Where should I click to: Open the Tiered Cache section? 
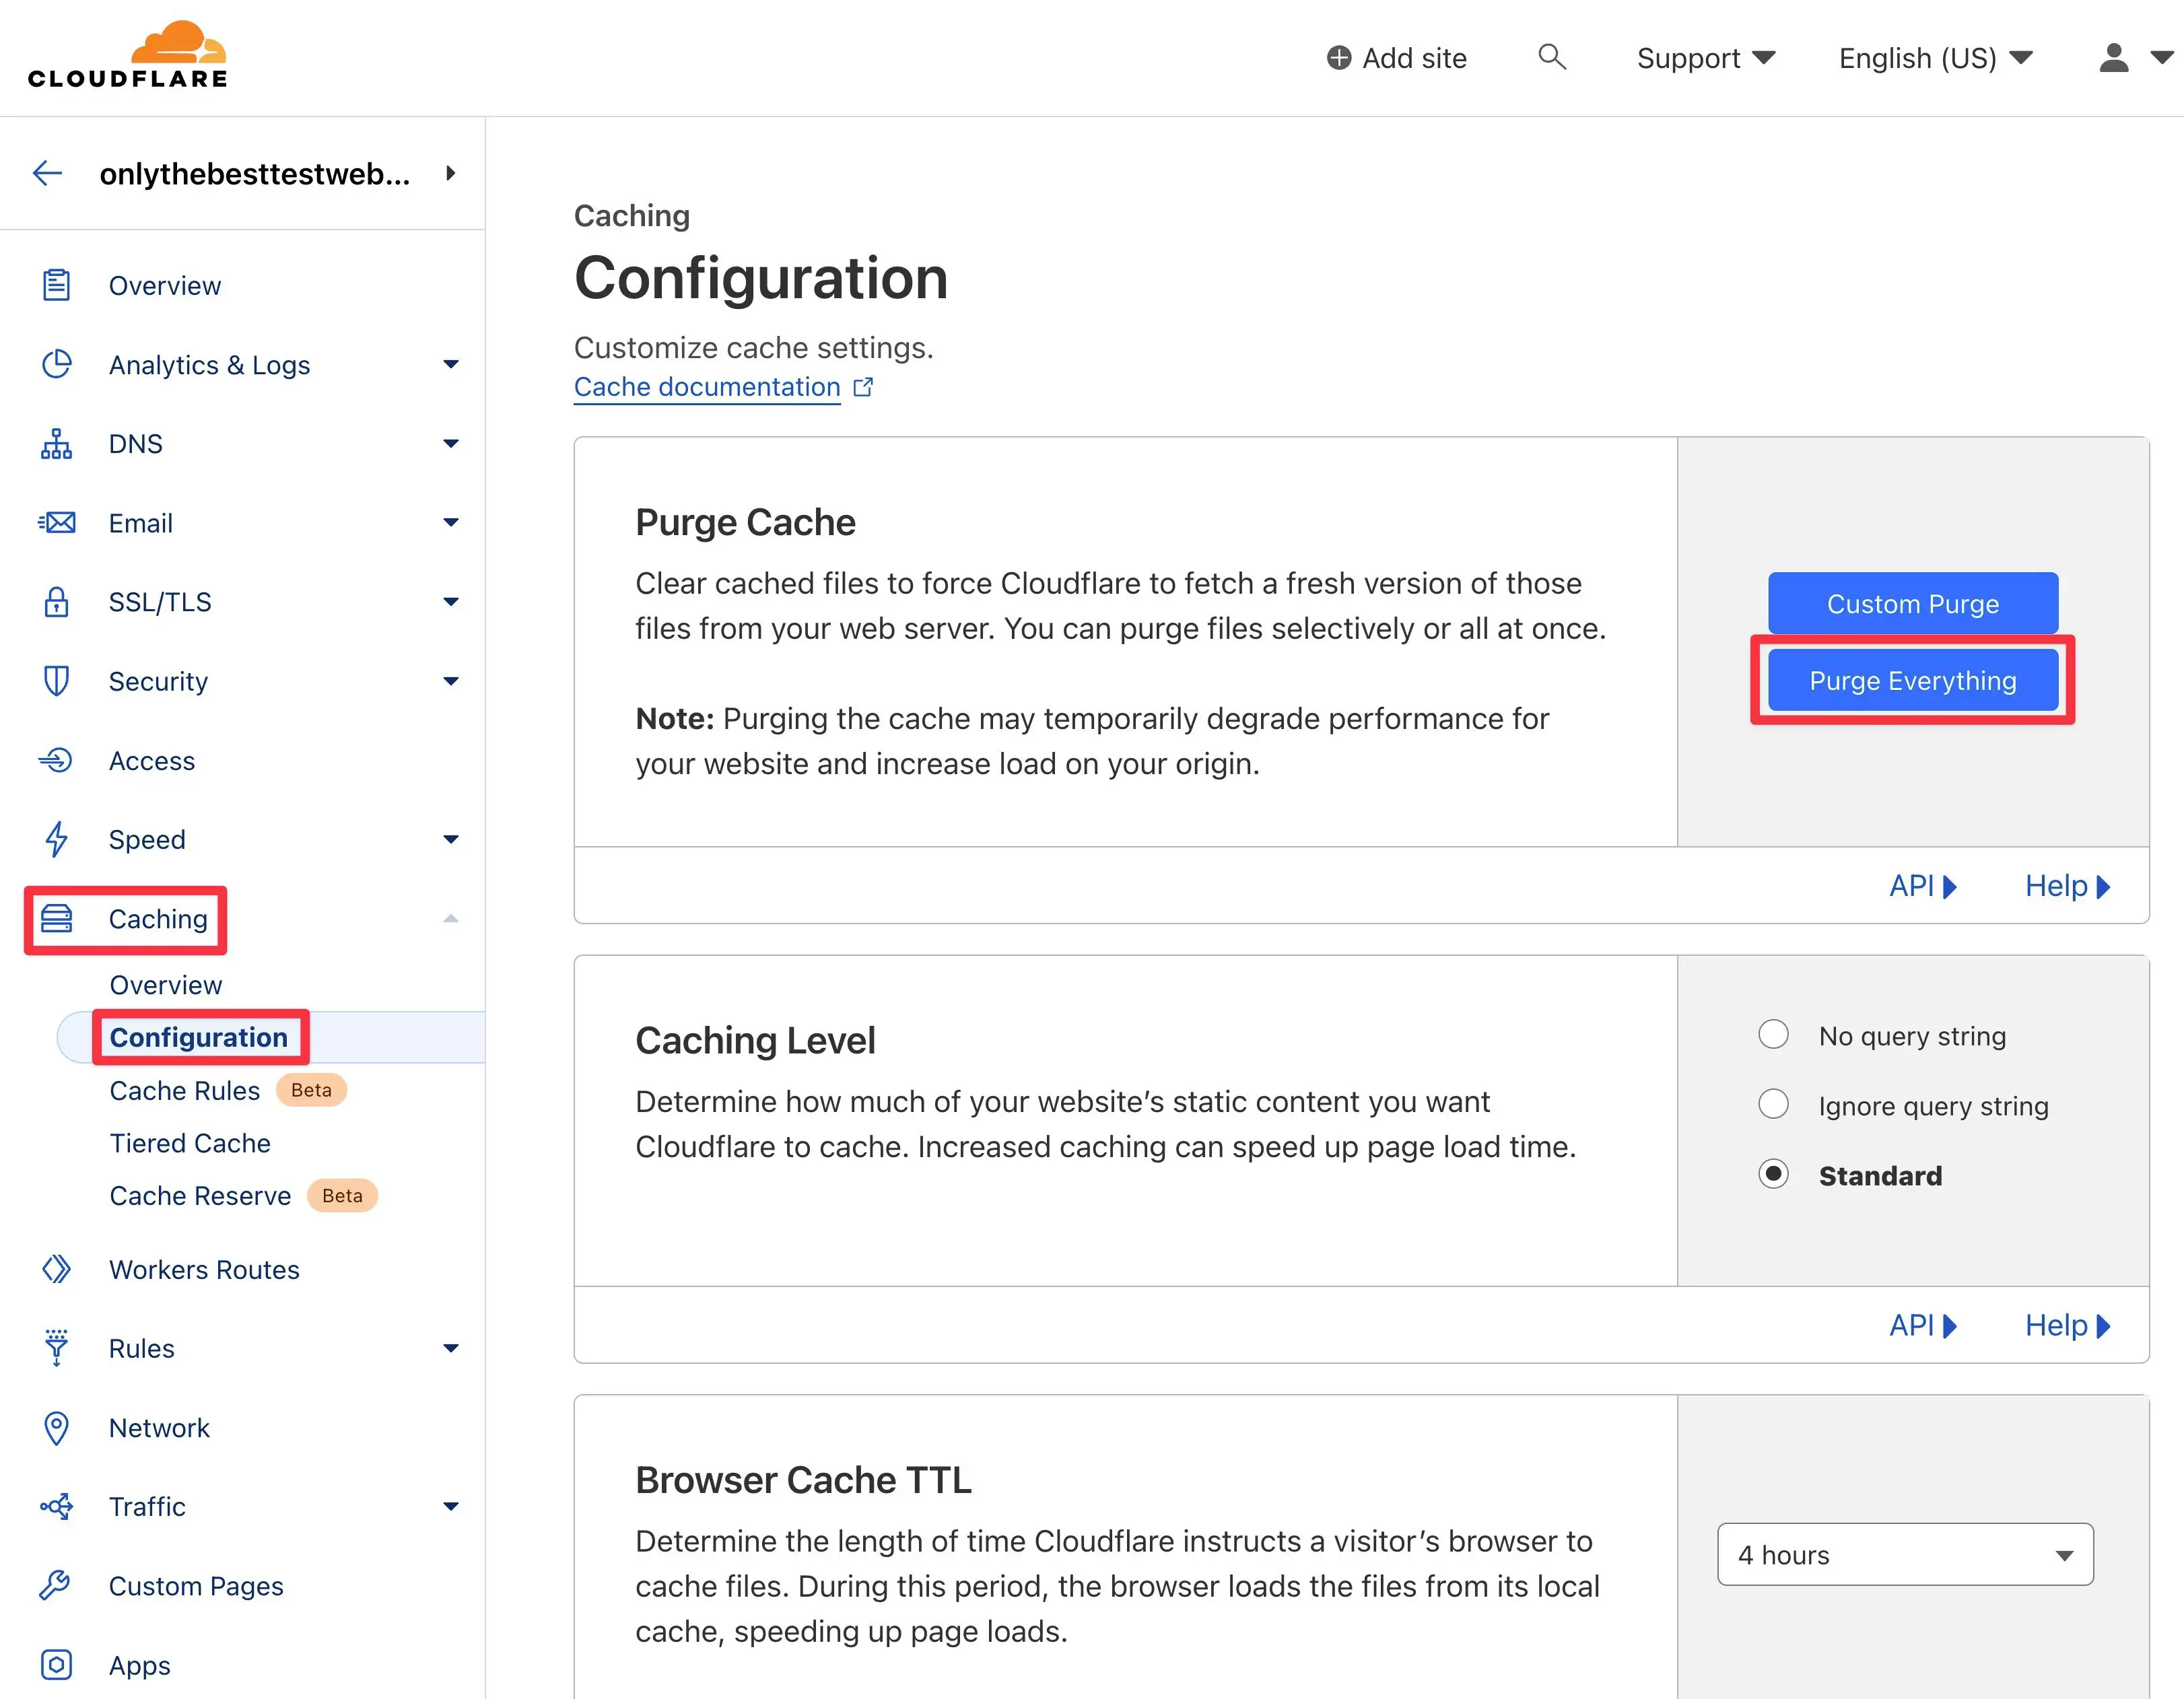[190, 1143]
